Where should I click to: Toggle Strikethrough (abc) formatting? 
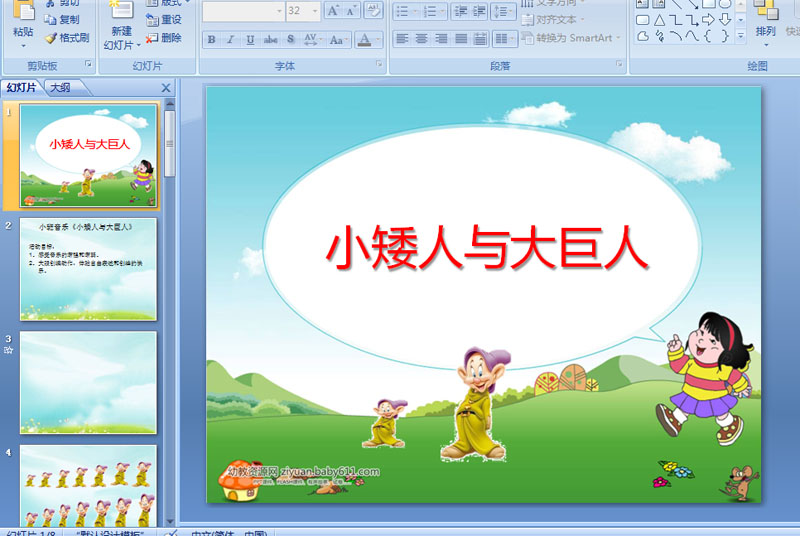coord(270,39)
